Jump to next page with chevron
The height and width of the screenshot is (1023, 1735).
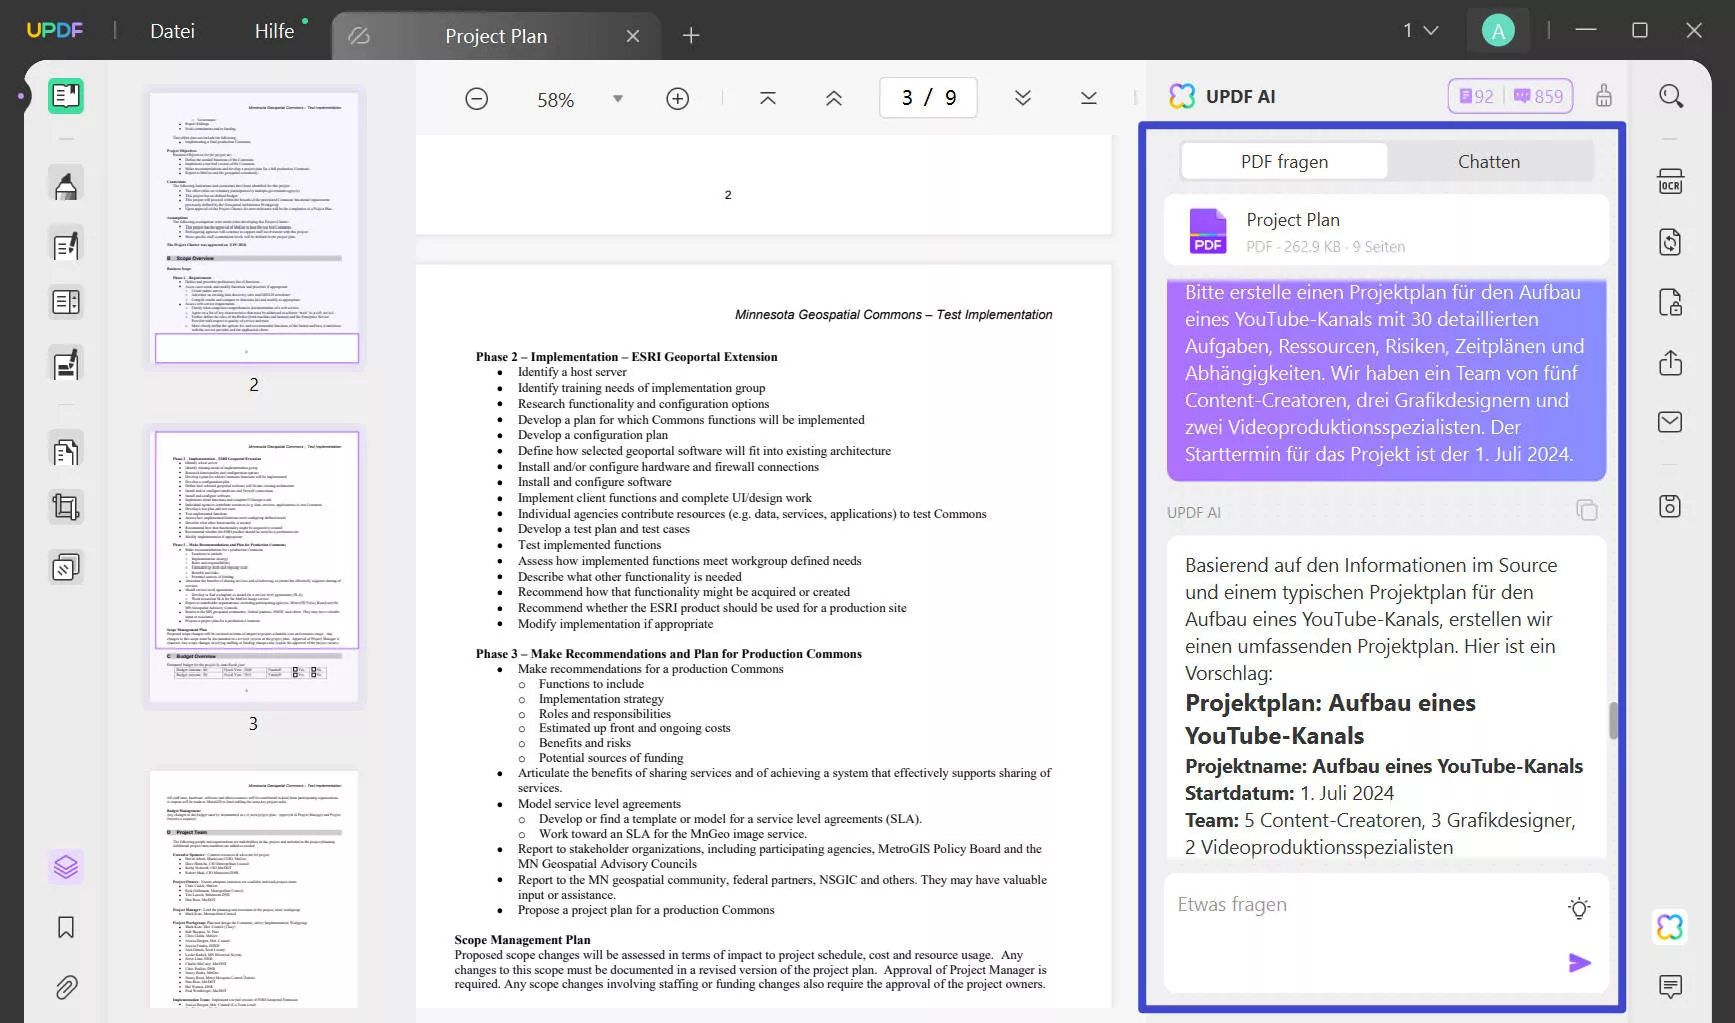click(1022, 97)
